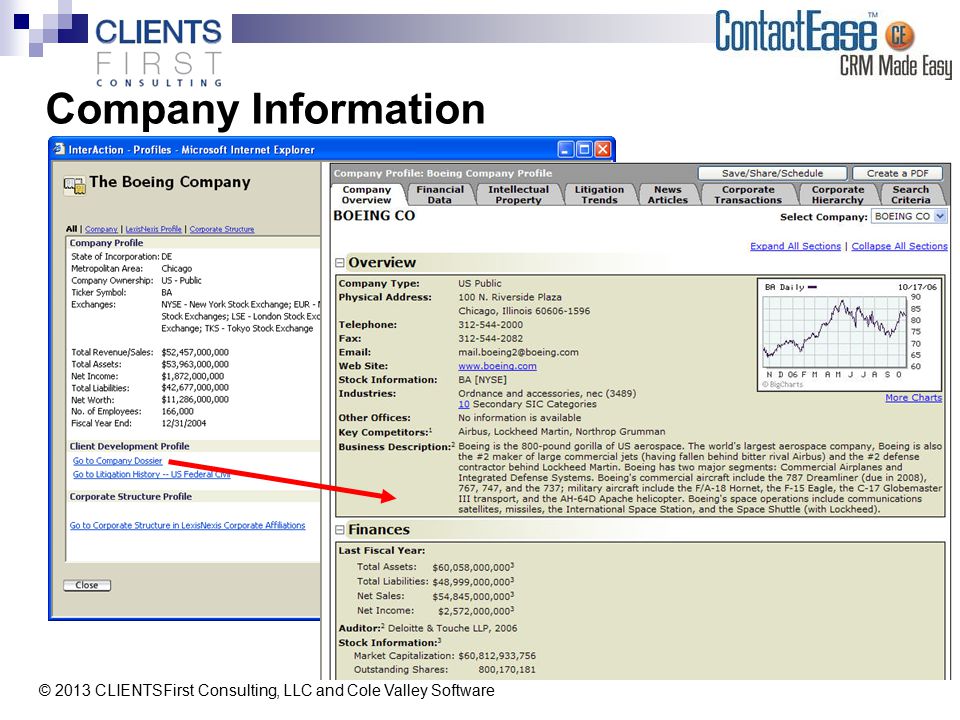
Task: Click the Save/Share/Schedule button
Action: [772, 173]
